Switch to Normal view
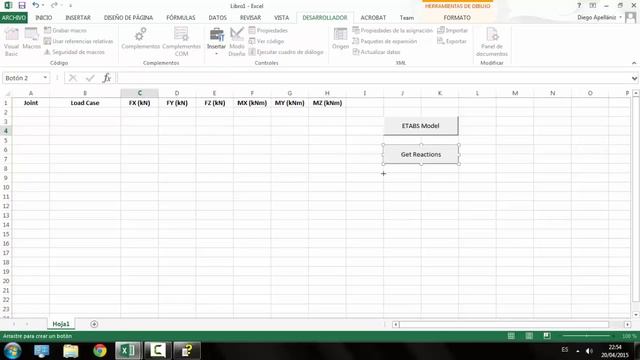 (511, 336)
